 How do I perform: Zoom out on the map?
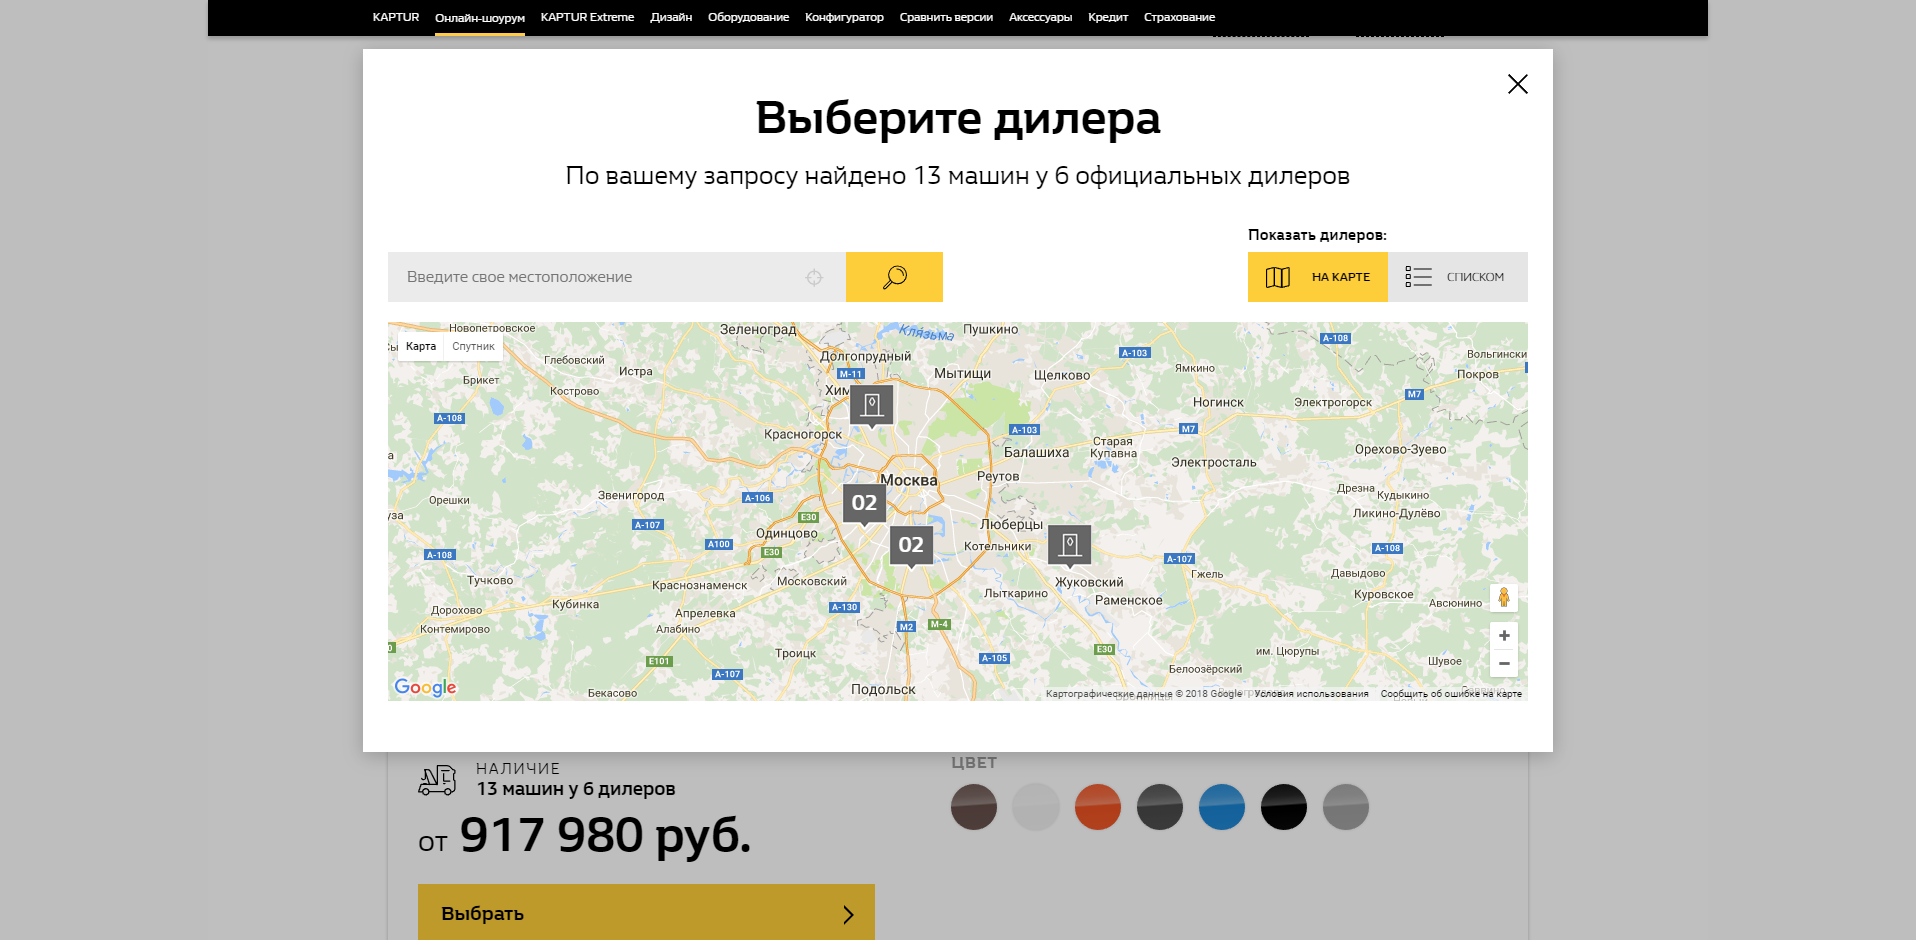(1504, 663)
